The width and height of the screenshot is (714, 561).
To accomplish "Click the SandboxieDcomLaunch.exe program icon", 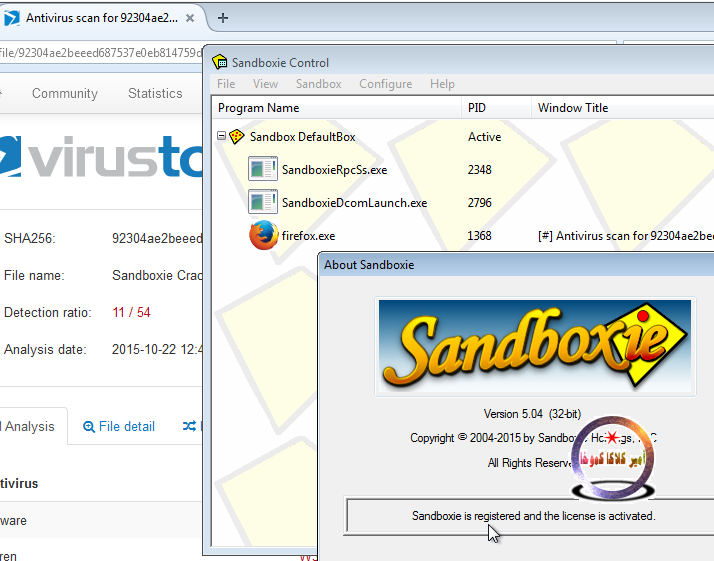I will [x=263, y=202].
